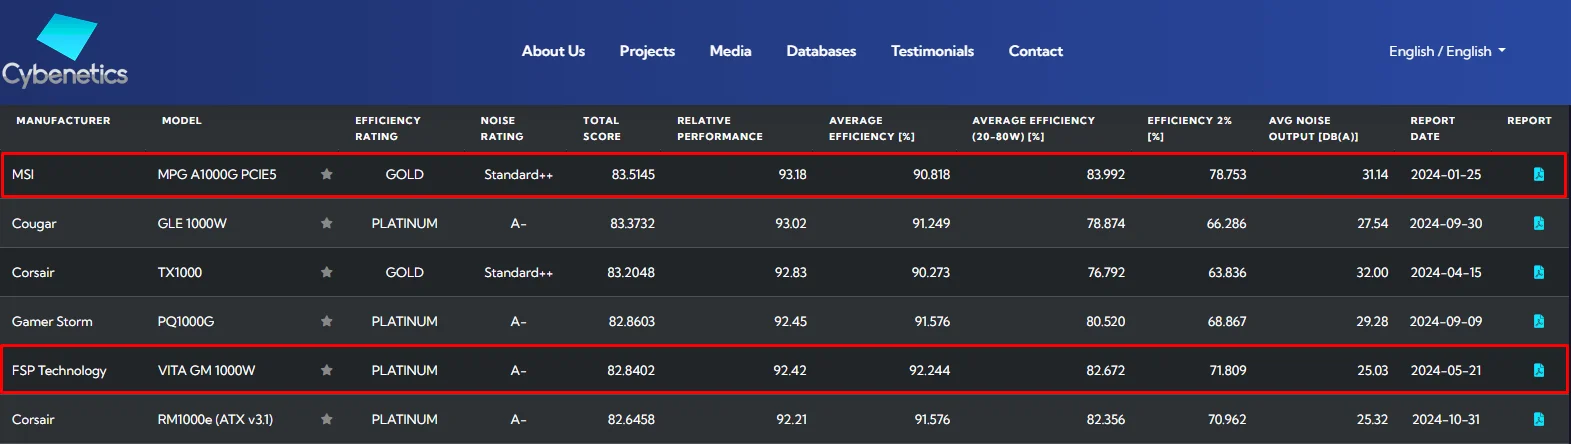Click 20-80W efficiency value 83.992
1571x444 pixels.
1105,174
